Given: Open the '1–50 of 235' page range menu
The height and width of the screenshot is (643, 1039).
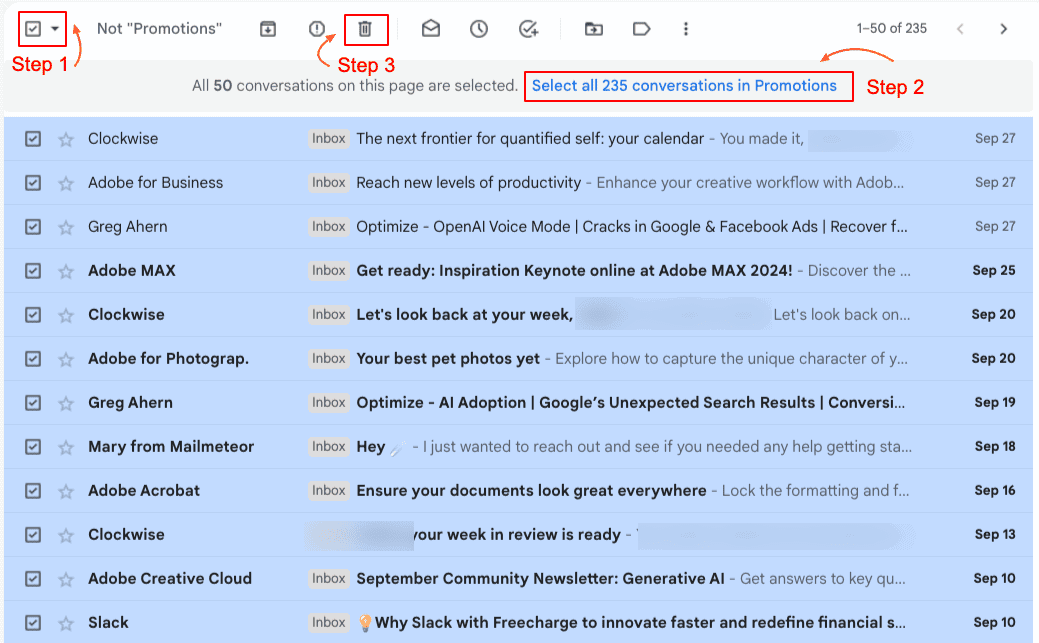Looking at the screenshot, I should point(891,29).
